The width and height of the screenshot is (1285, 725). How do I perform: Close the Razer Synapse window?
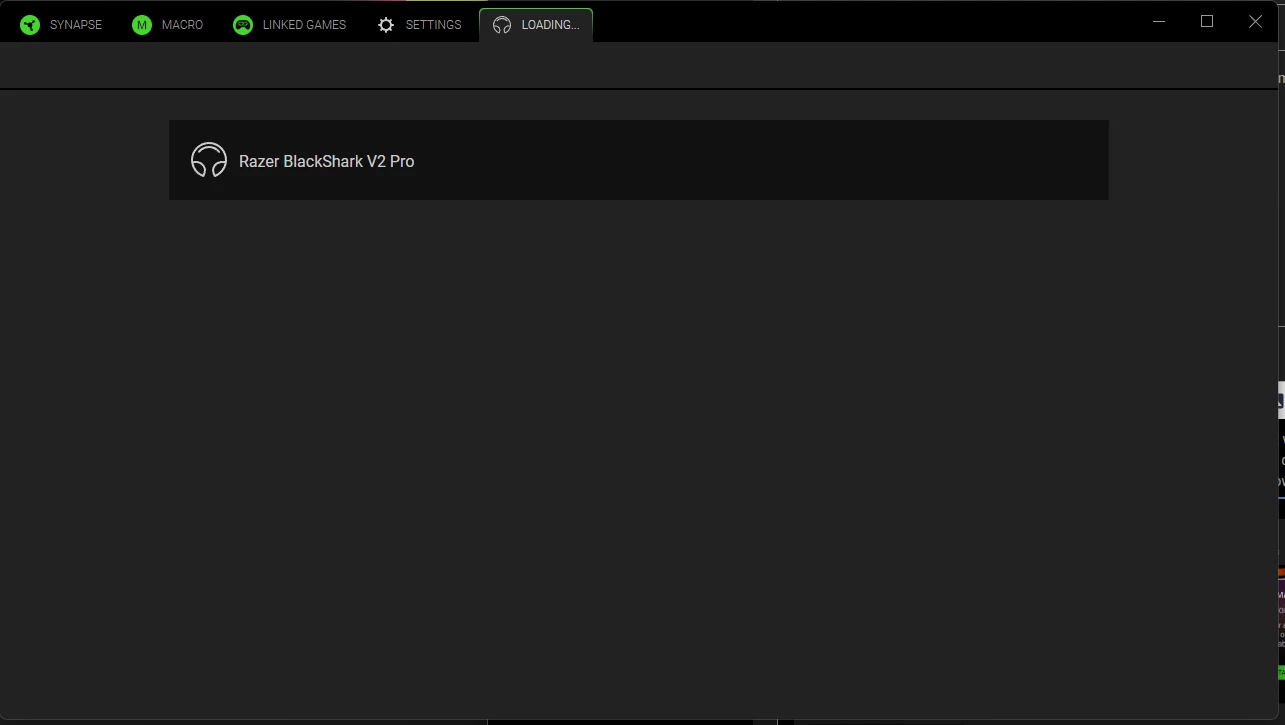tap(1256, 21)
